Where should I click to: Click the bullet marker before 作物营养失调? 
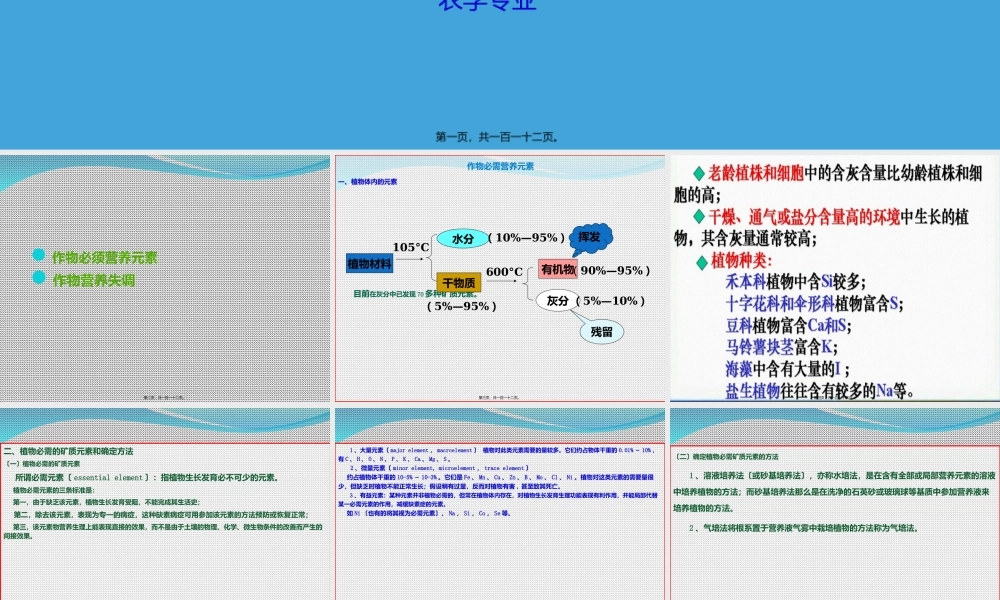40,279
